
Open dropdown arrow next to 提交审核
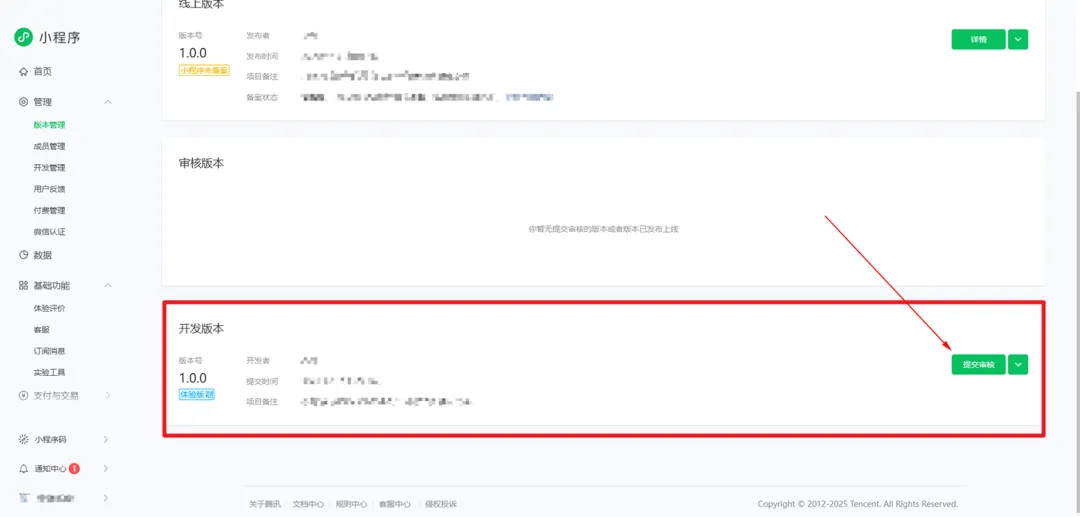1018,365
